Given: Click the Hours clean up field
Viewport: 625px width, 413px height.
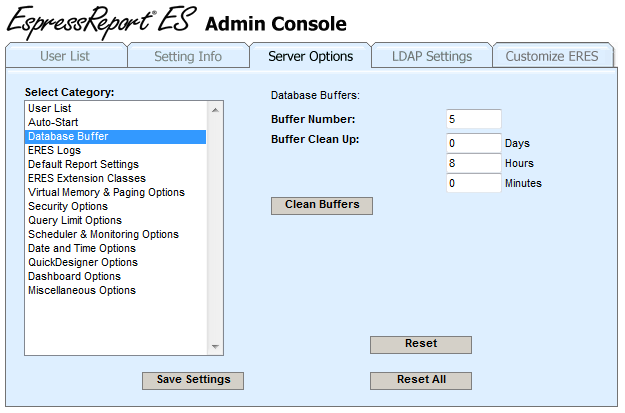Looking at the screenshot, I should (x=474, y=163).
